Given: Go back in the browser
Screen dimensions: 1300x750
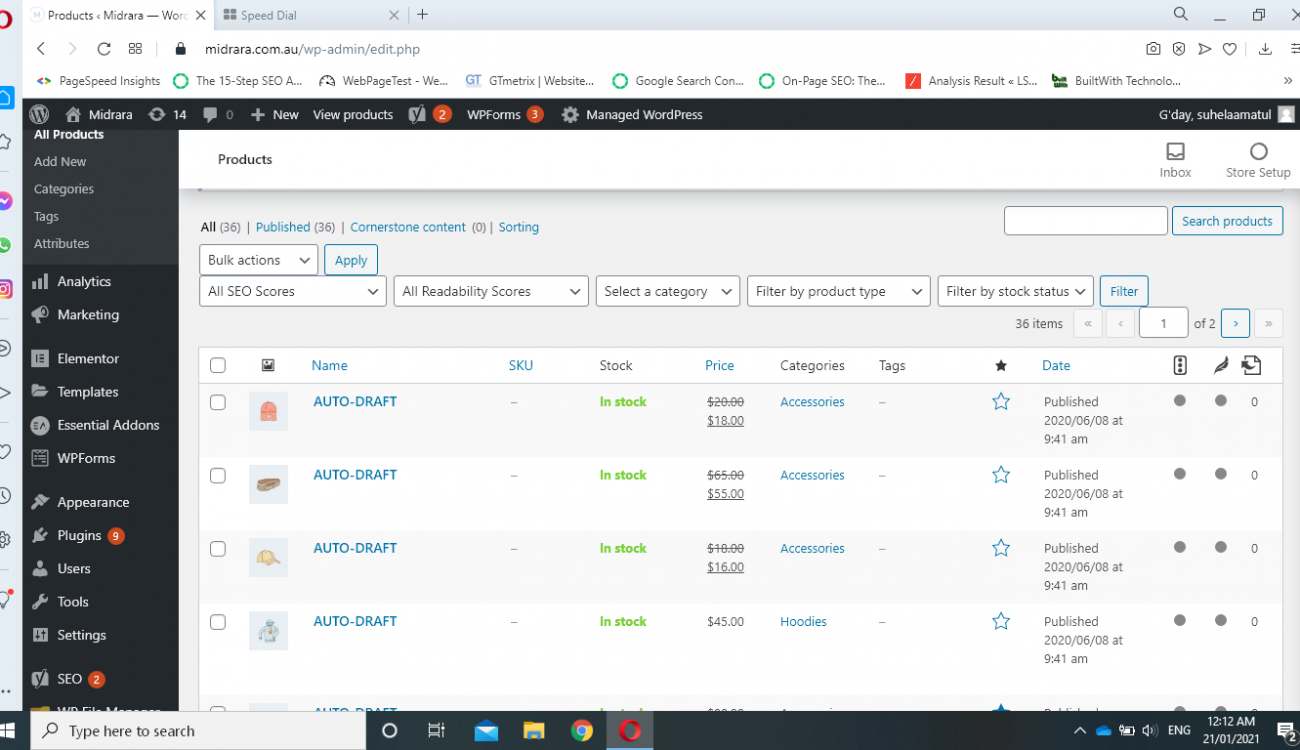Looking at the screenshot, I should (x=41, y=49).
